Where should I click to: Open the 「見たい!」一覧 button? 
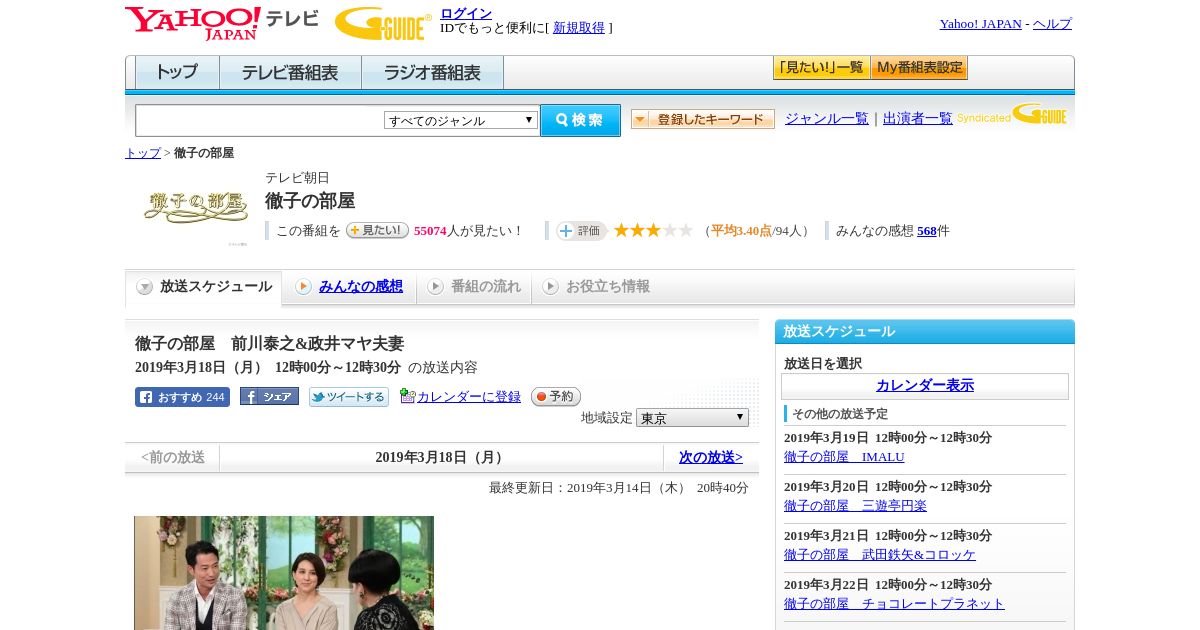822,68
